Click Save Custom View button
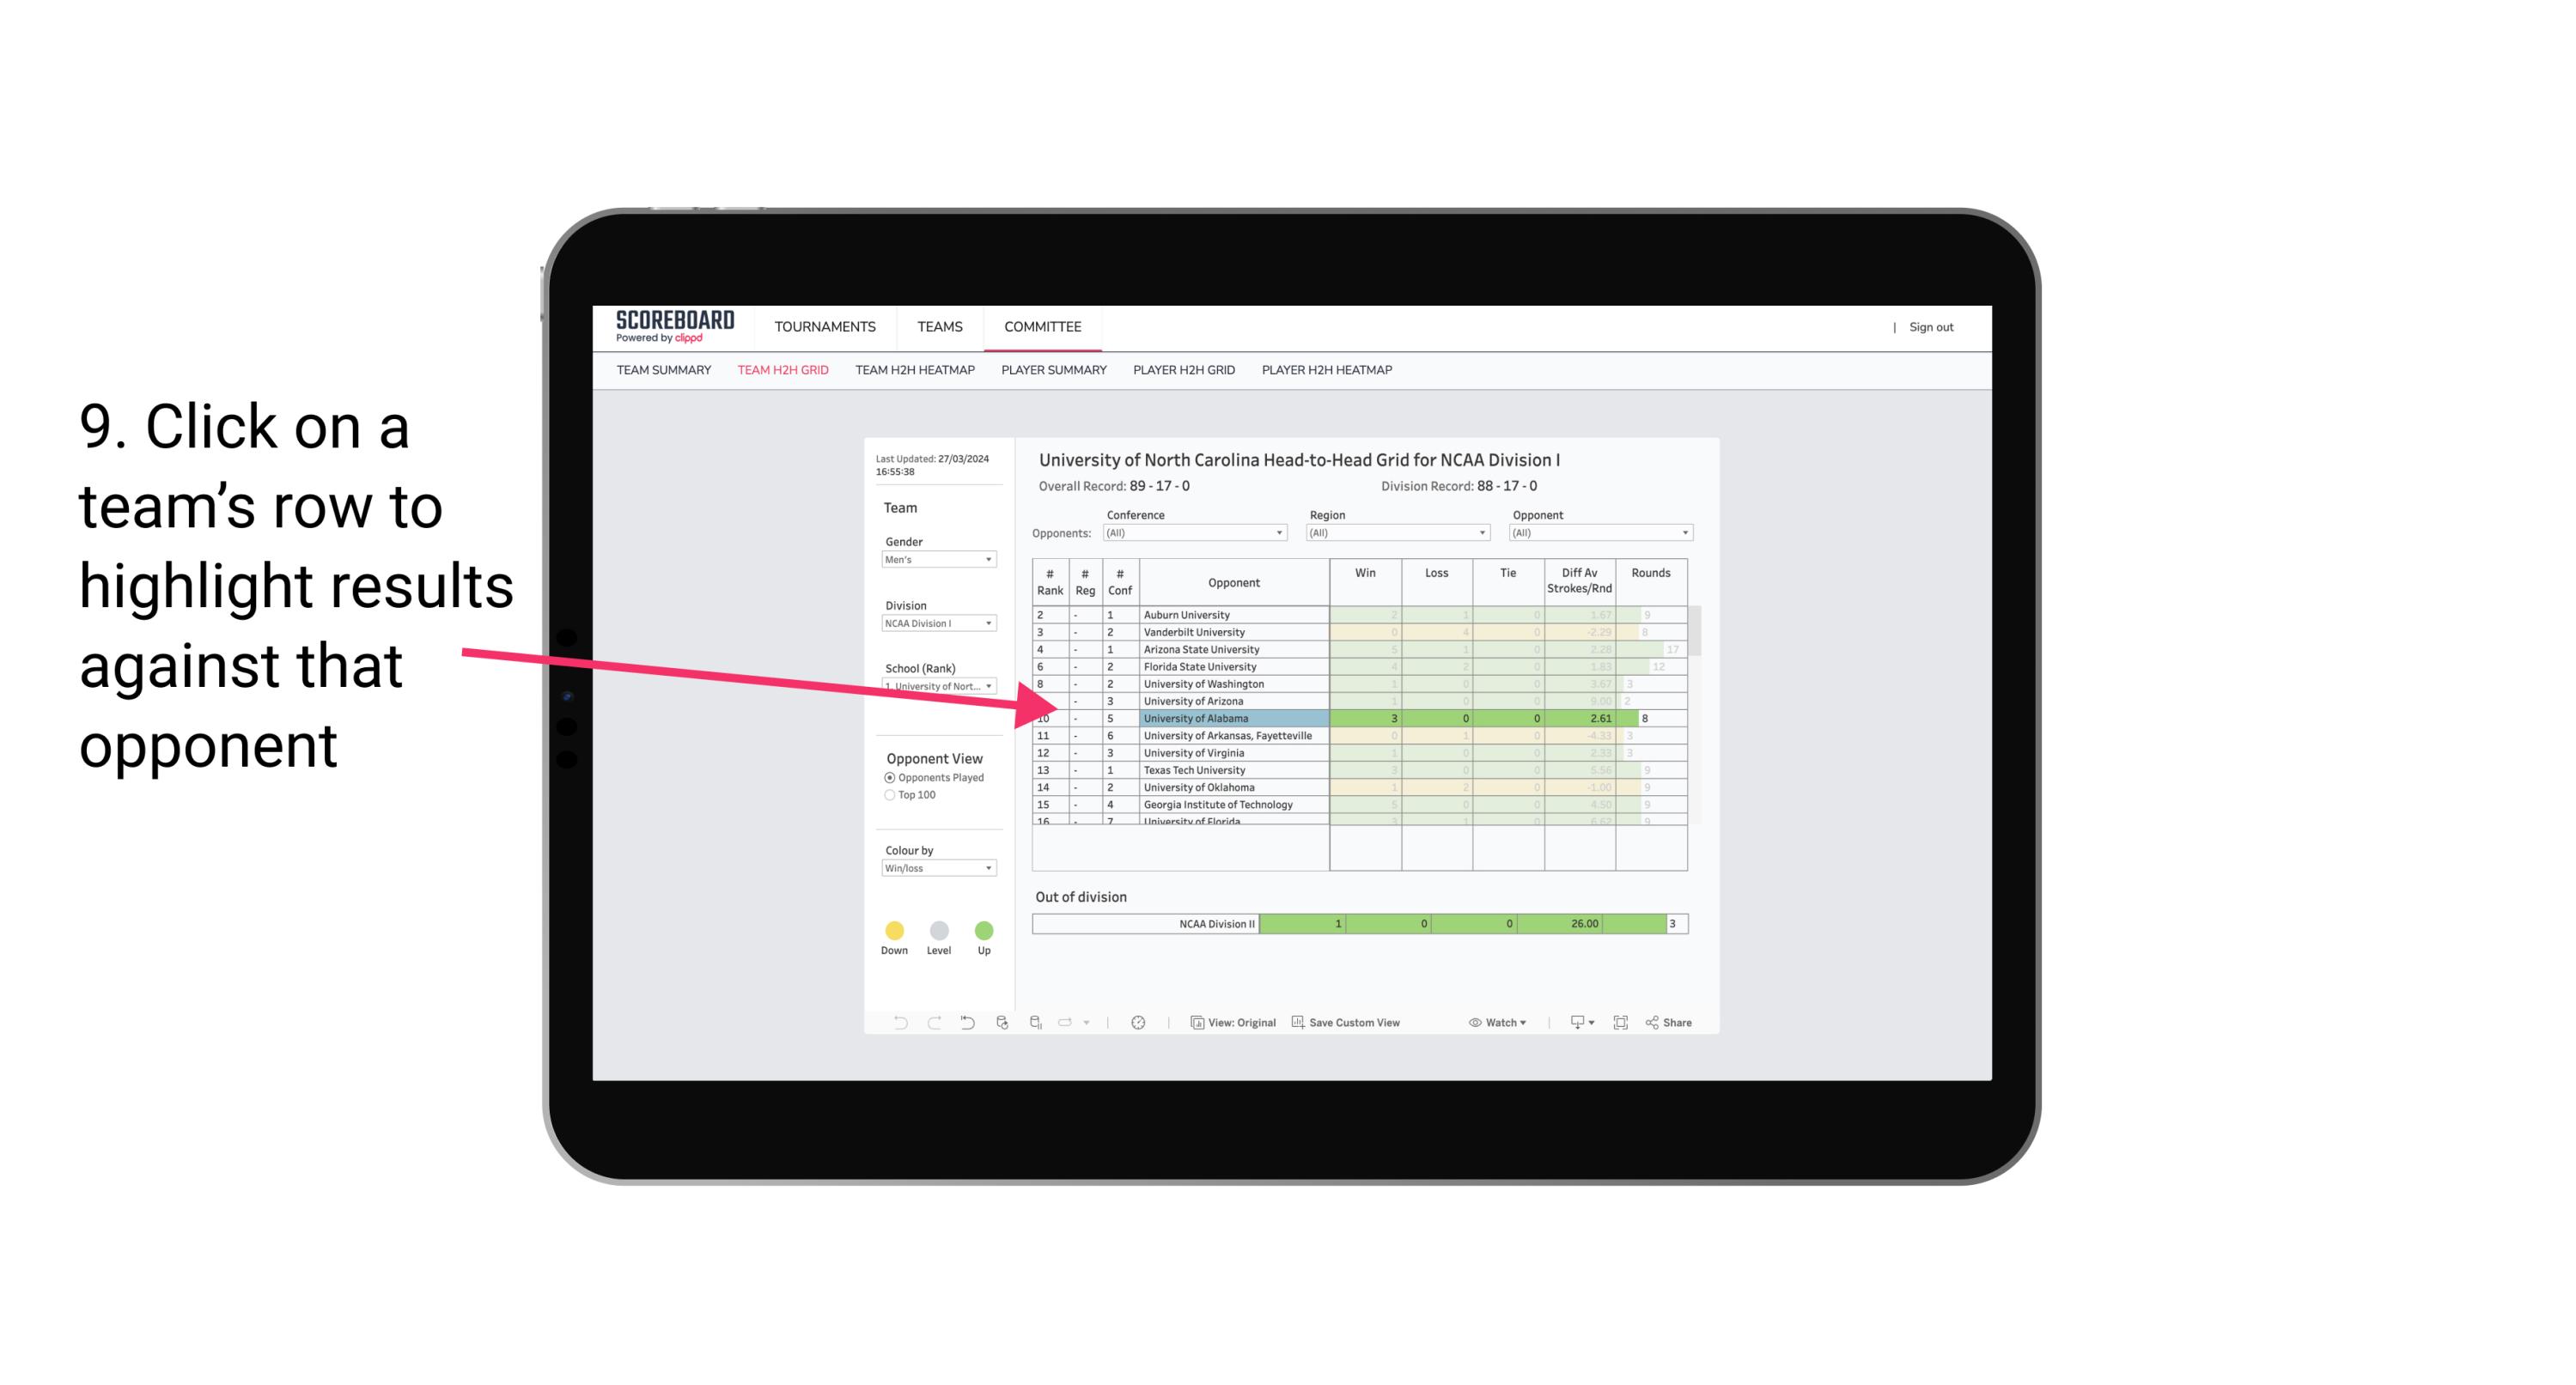This screenshot has width=2576, height=1385. 1351,1024
